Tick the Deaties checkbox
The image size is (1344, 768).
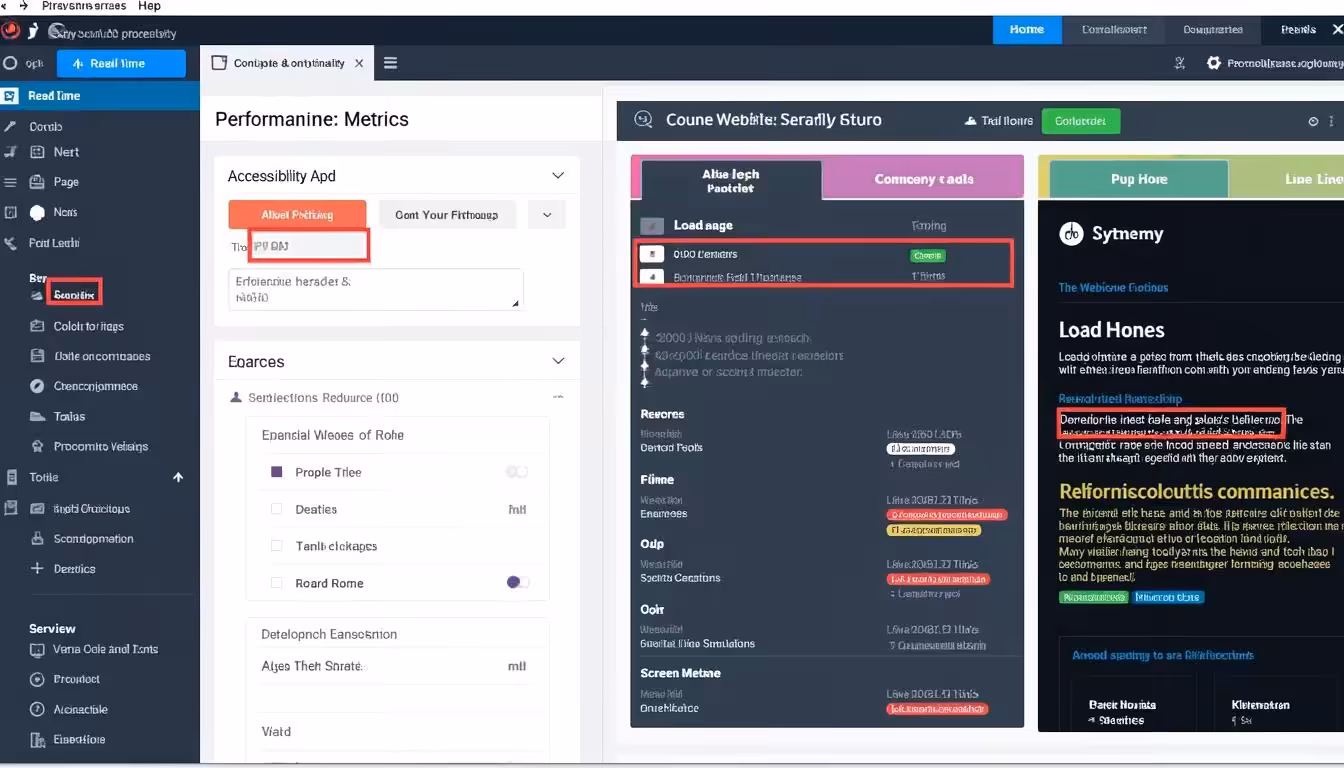coord(277,509)
